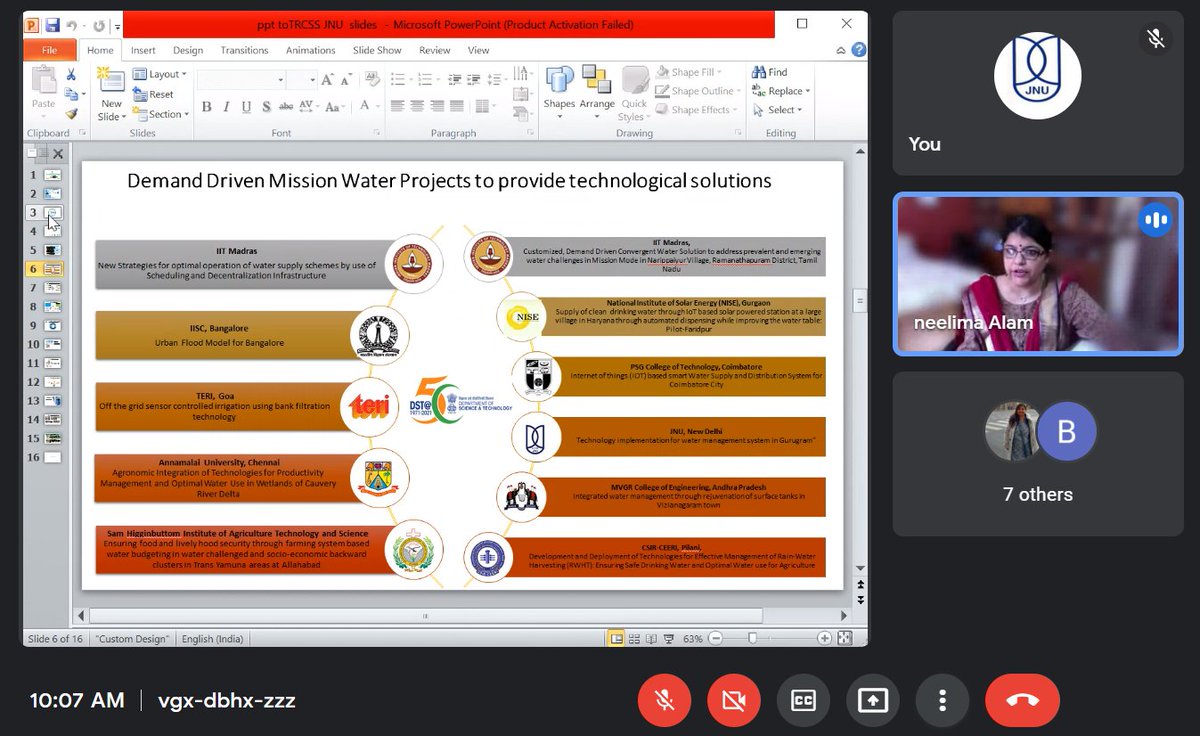This screenshot has width=1200, height=736.
Task: Present screen now with upload icon
Action: [872, 700]
